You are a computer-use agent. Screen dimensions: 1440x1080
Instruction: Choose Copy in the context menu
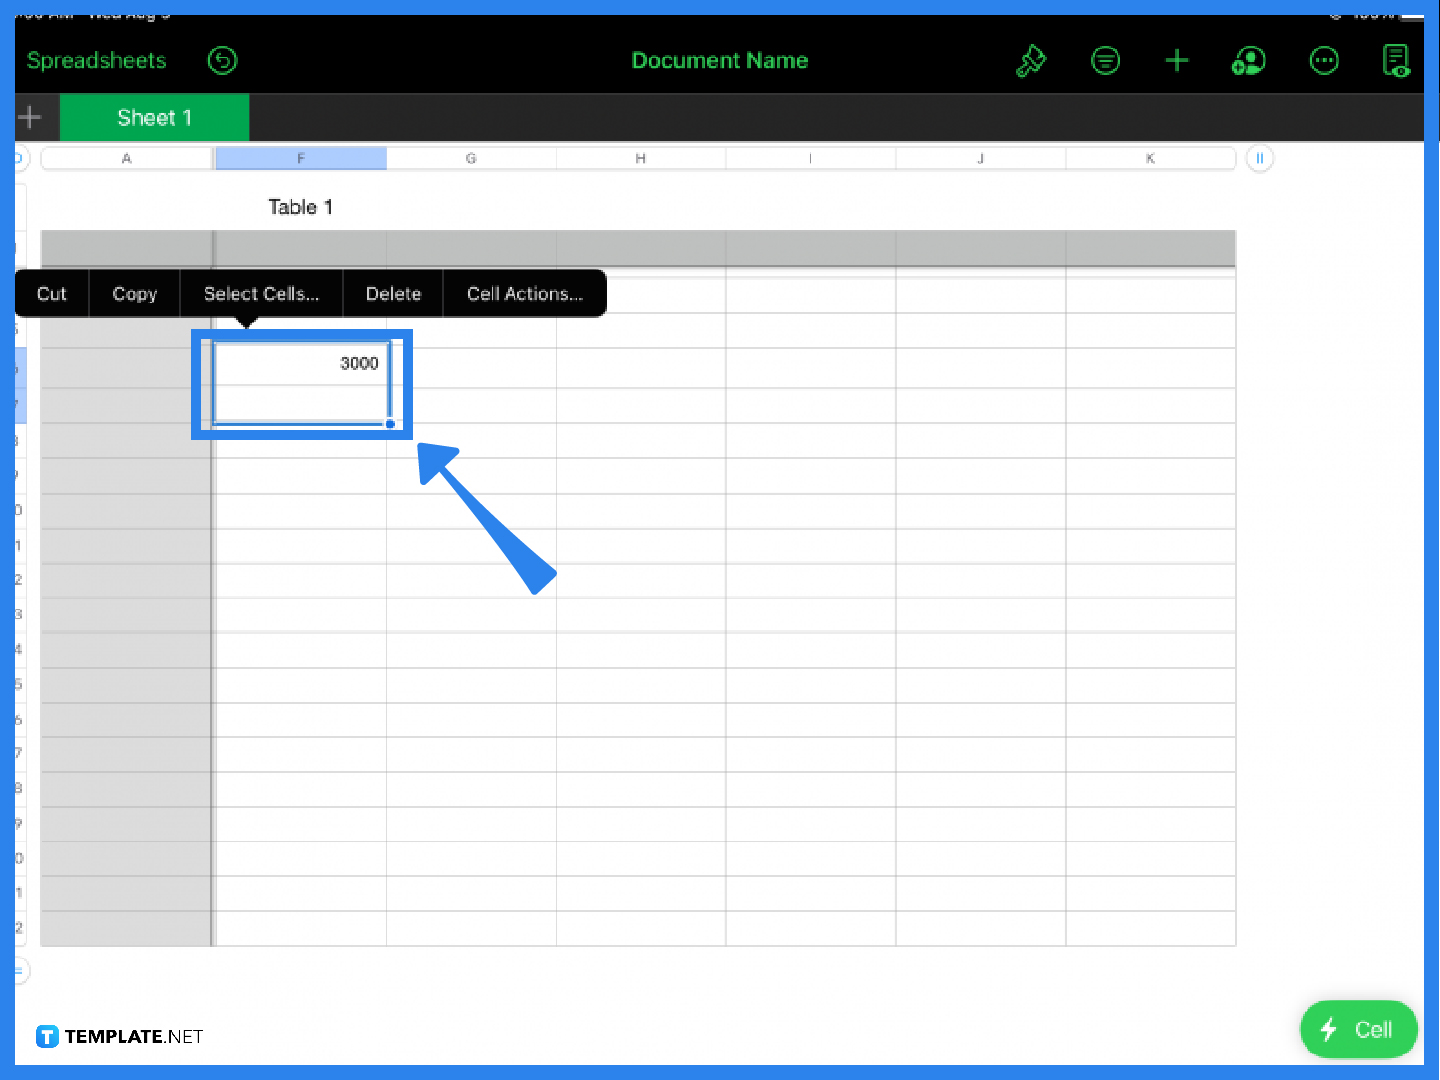point(134,294)
